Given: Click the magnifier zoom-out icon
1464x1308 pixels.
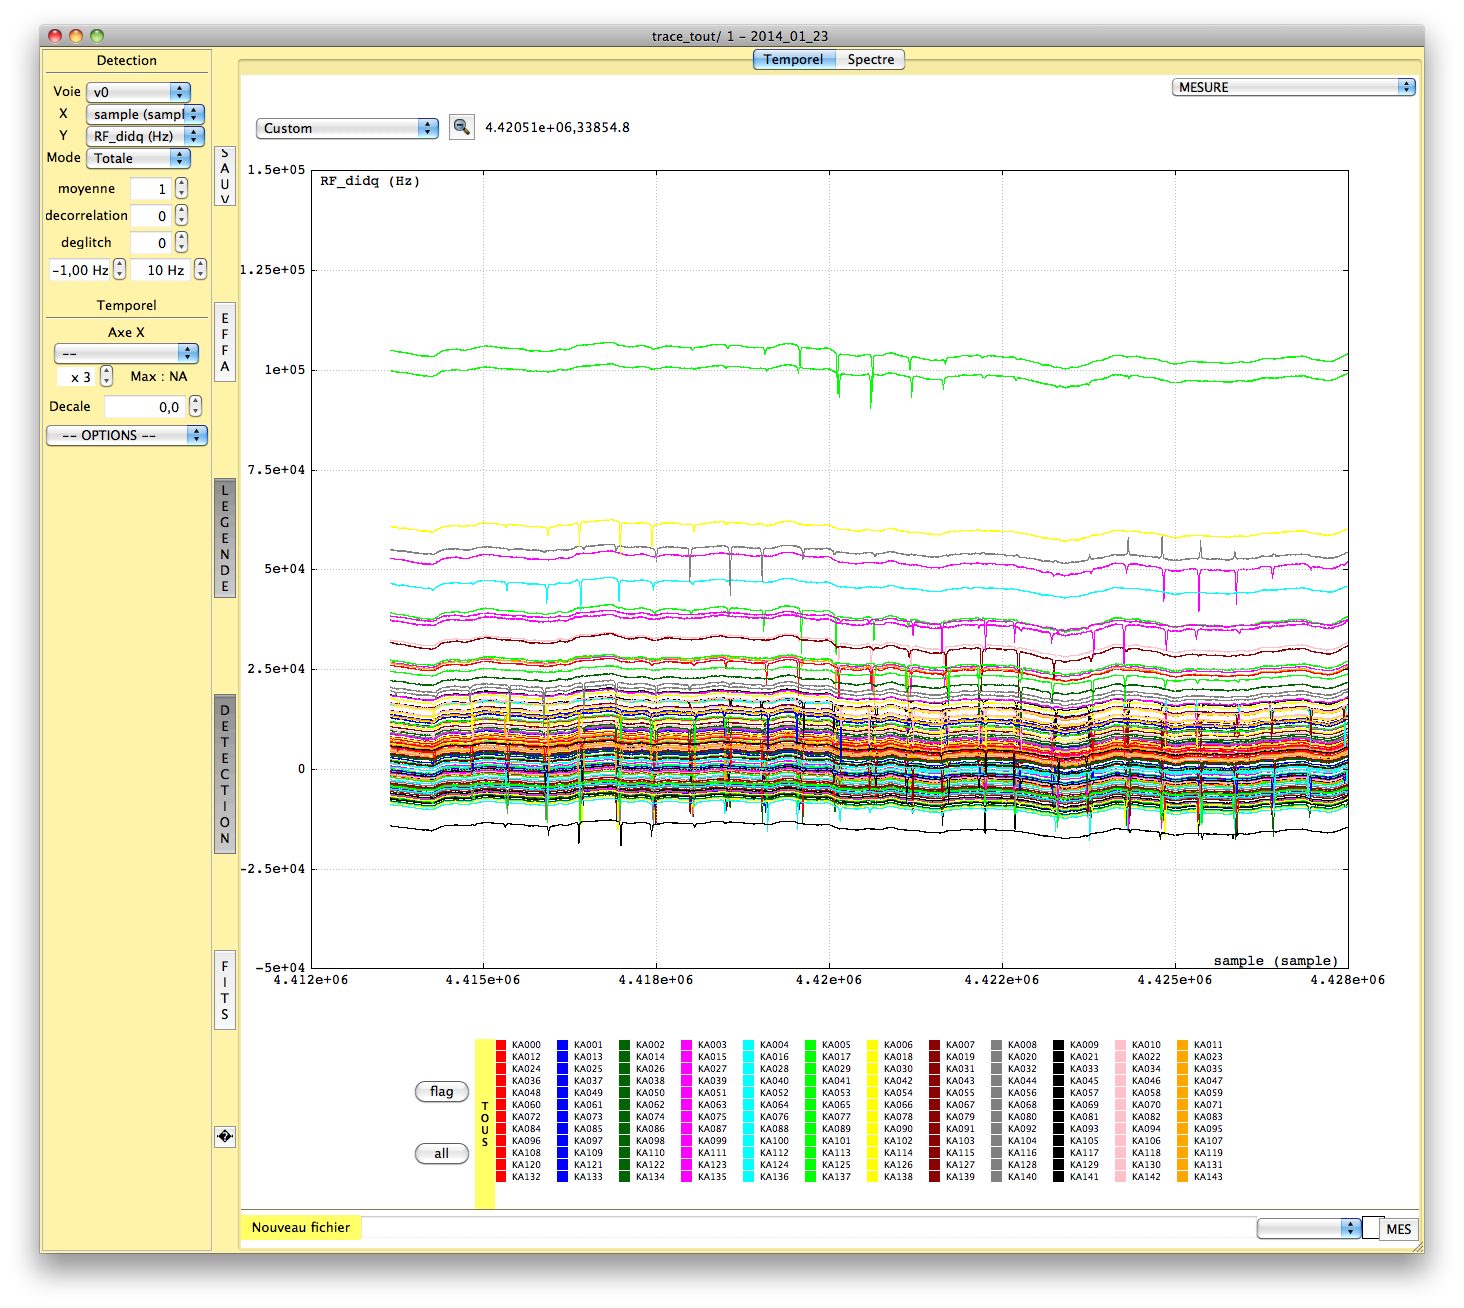Looking at the screenshot, I should (461, 127).
